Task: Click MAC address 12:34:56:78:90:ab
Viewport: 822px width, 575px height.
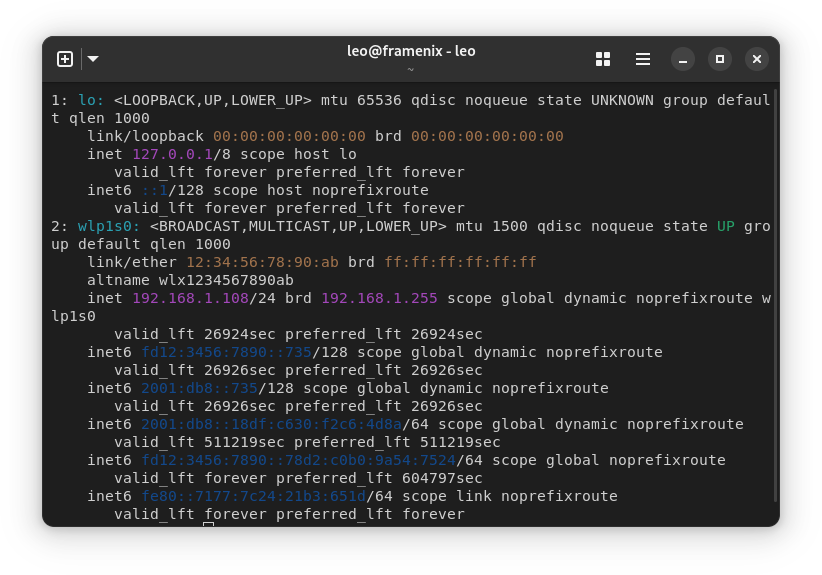Action: 262,262
